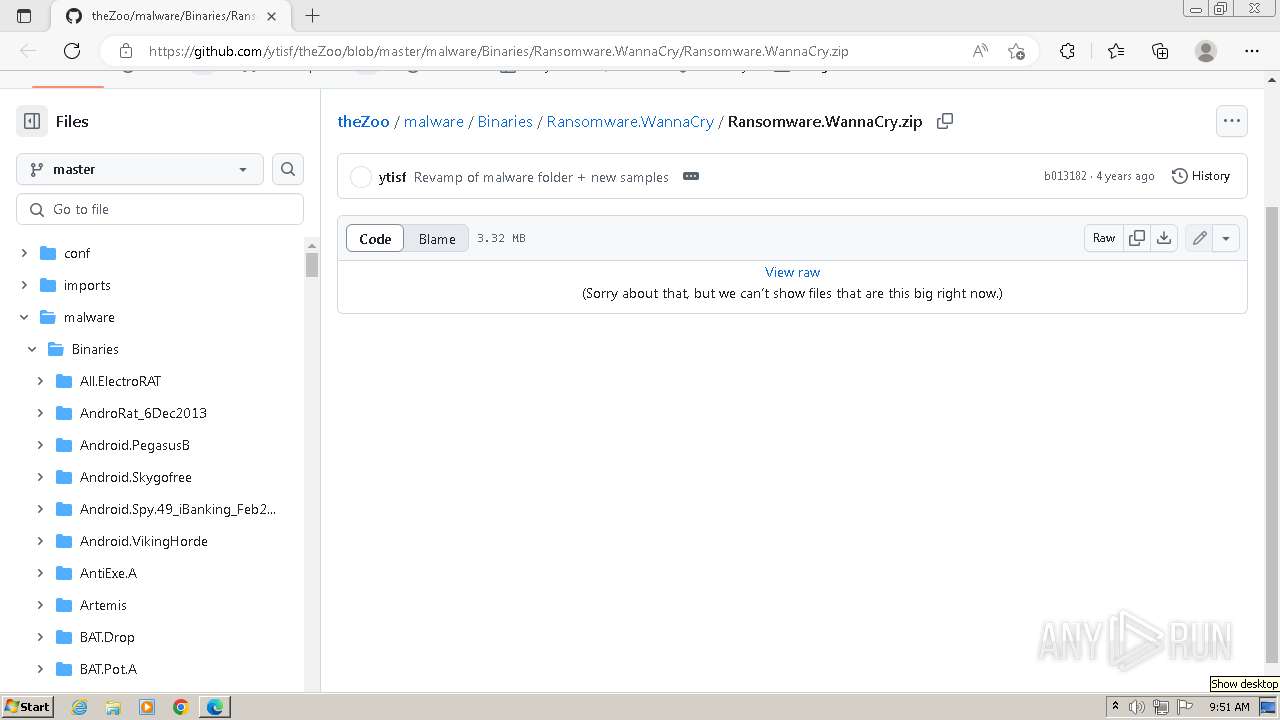Open the History link
This screenshot has width=1280, height=720.
(1200, 176)
